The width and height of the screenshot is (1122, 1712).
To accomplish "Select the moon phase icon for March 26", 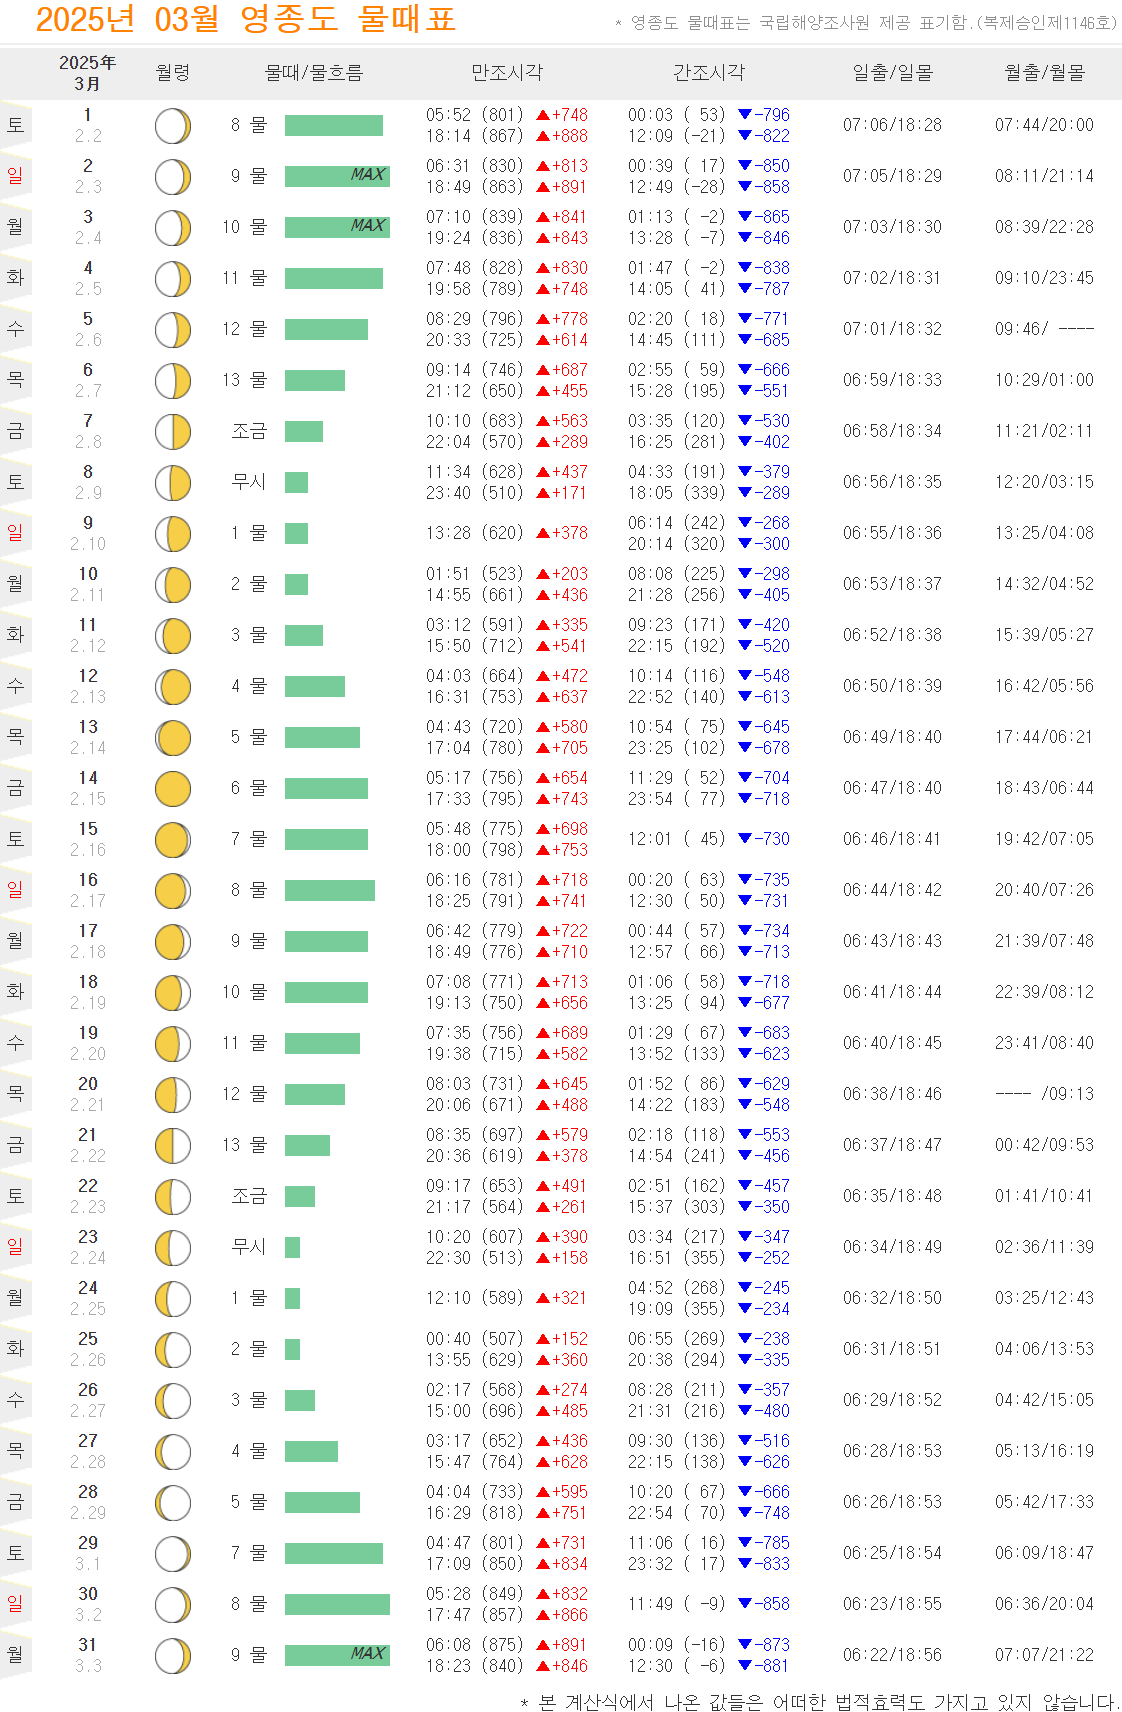I will pyautogui.click(x=173, y=1401).
